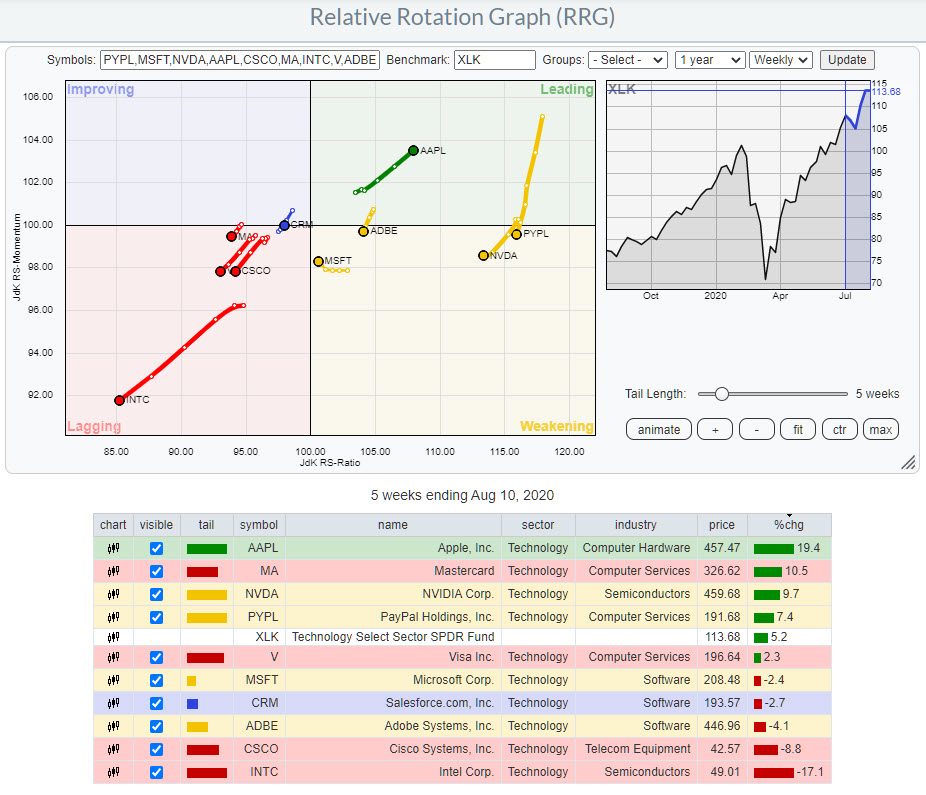Toggle visibility checkbox for PayPal Holdings
Screen dimensions: 926x795
tap(156, 617)
